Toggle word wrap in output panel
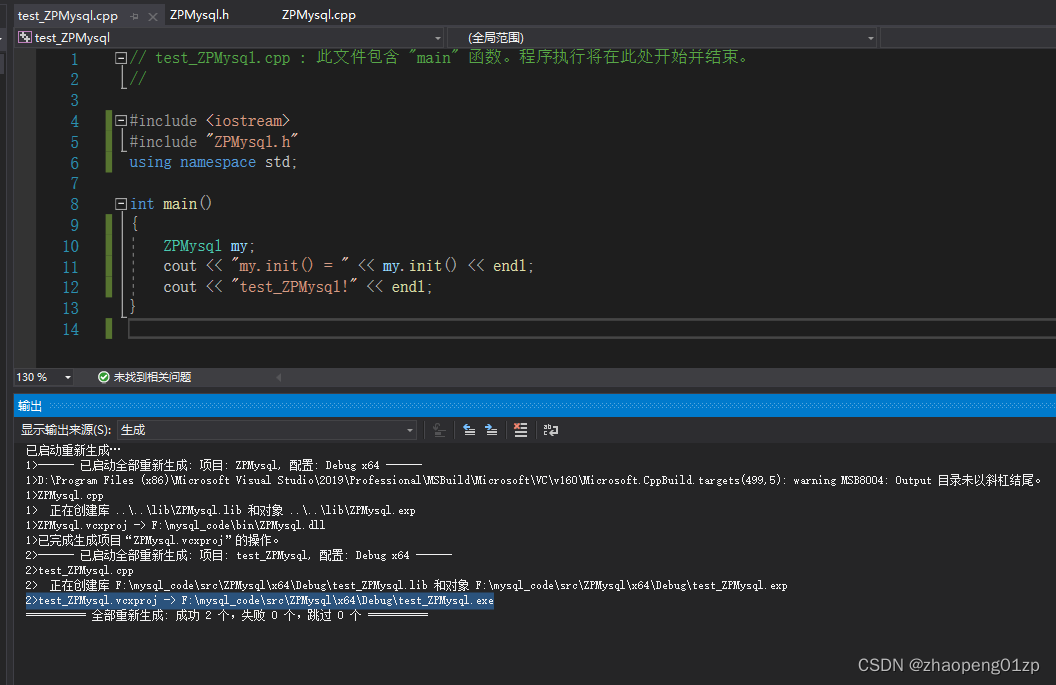1056x685 pixels. [x=551, y=430]
